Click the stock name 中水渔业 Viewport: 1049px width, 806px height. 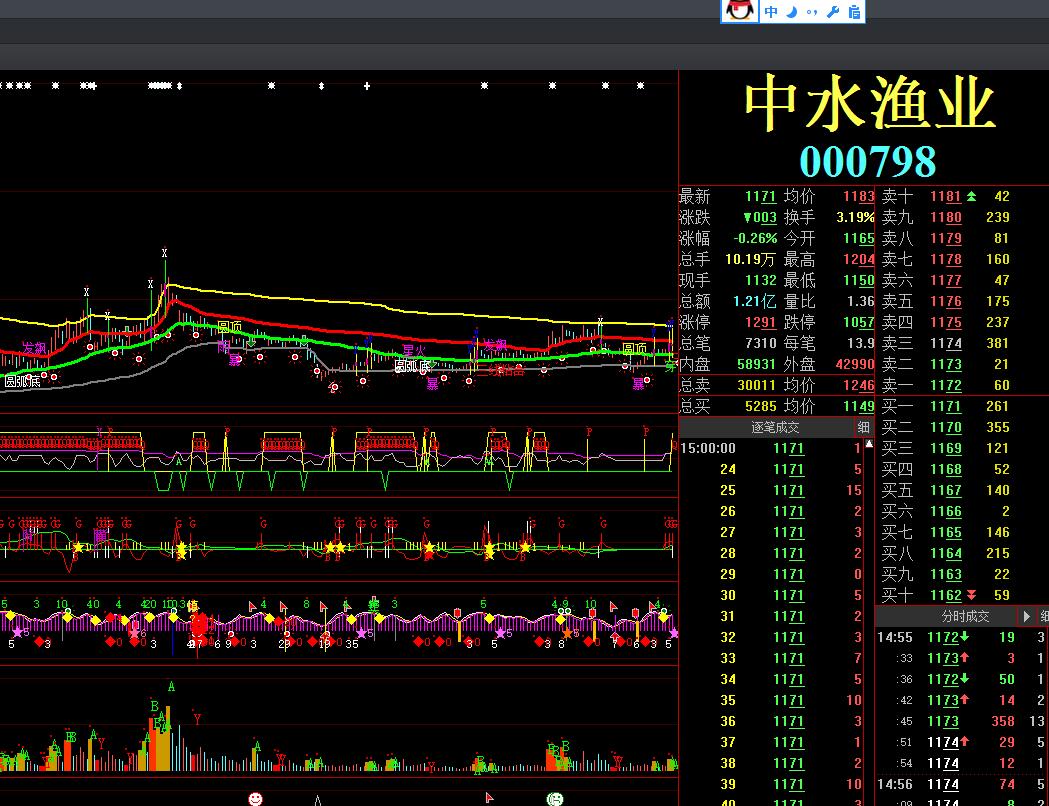pos(870,103)
